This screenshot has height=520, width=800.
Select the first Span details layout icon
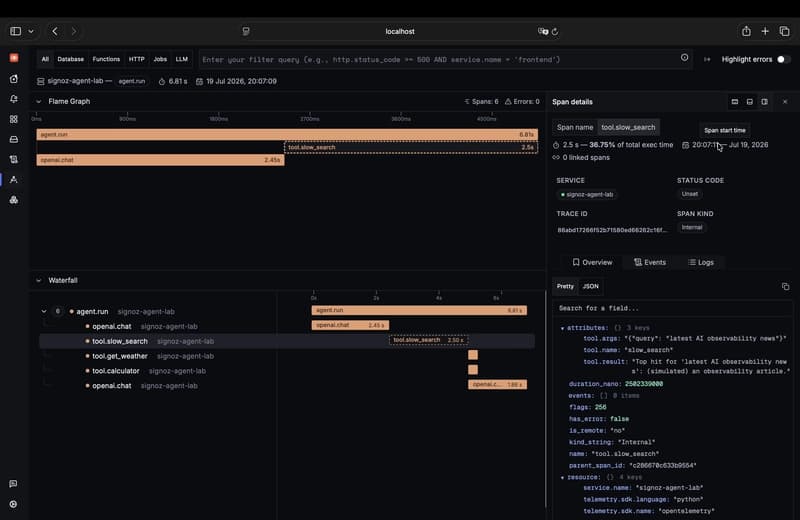735,102
